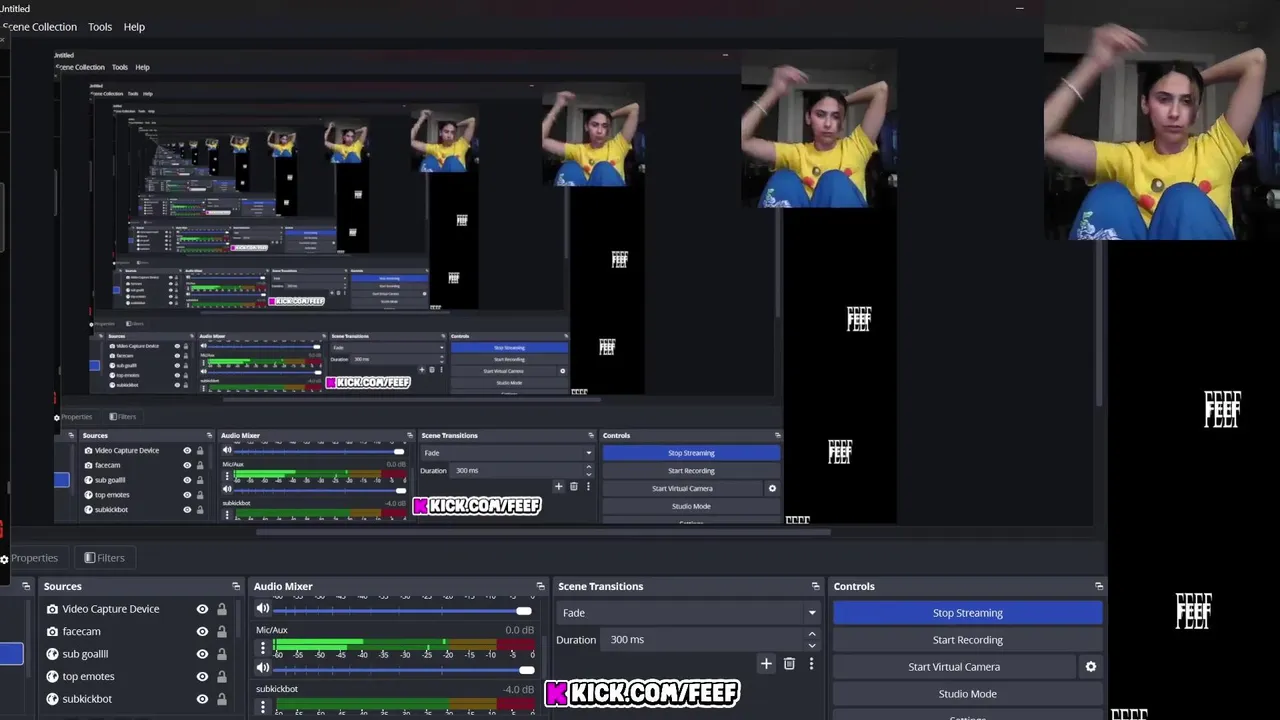The image size is (1280, 720).
Task: Open the Tools menu
Action: coord(100,27)
